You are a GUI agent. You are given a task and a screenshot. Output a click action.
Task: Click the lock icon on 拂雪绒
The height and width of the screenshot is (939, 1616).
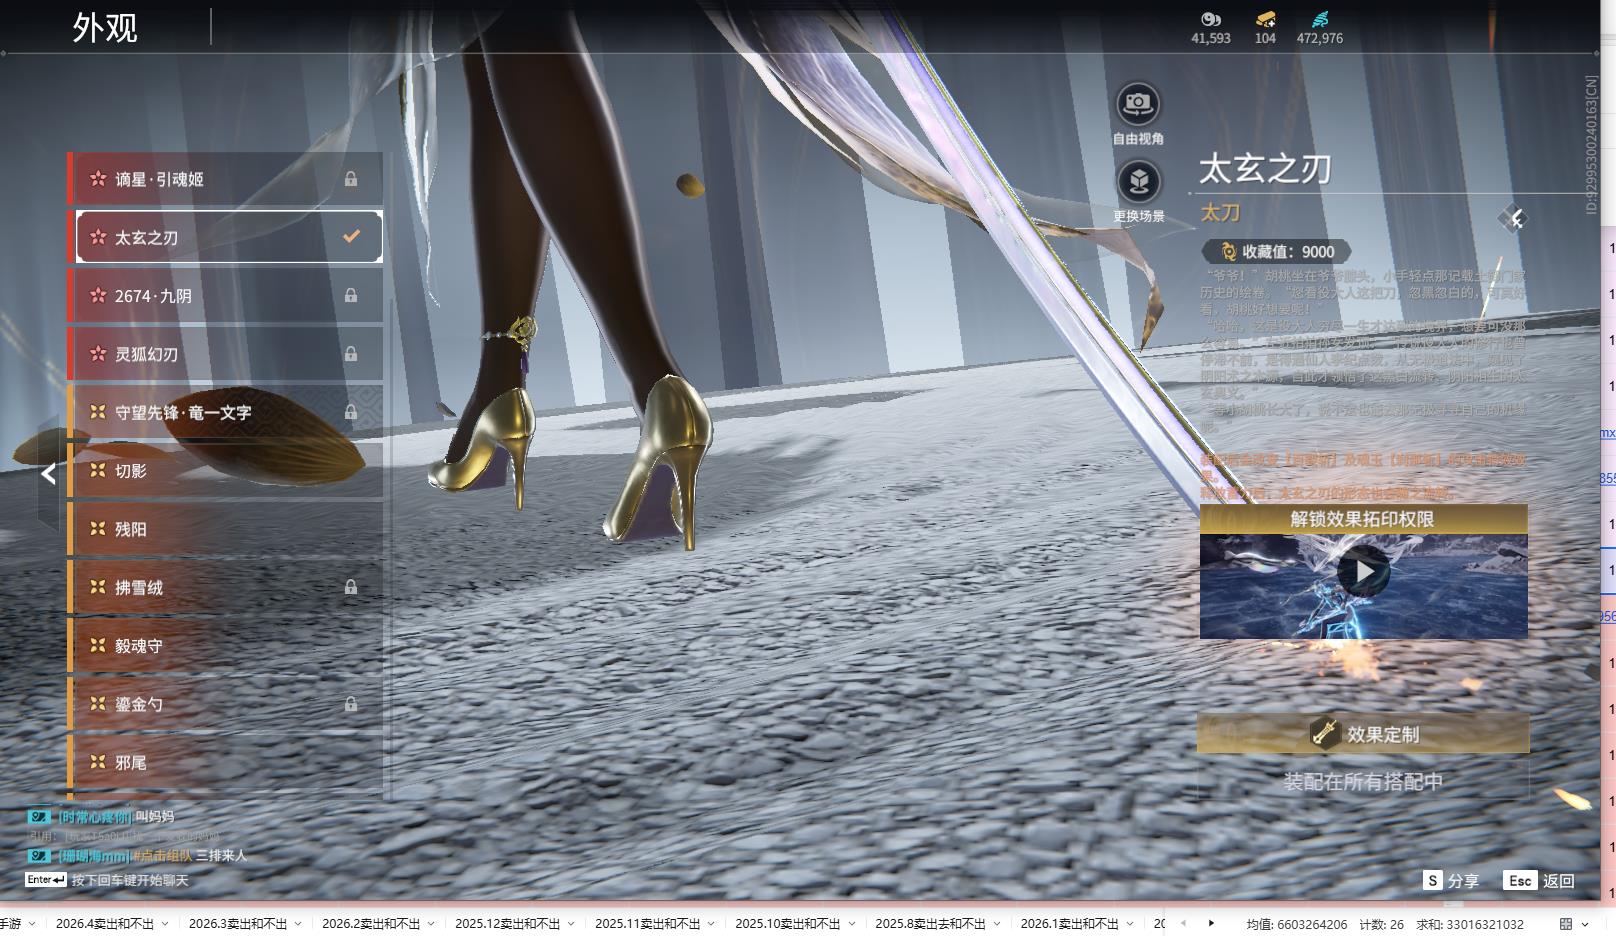pos(351,587)
